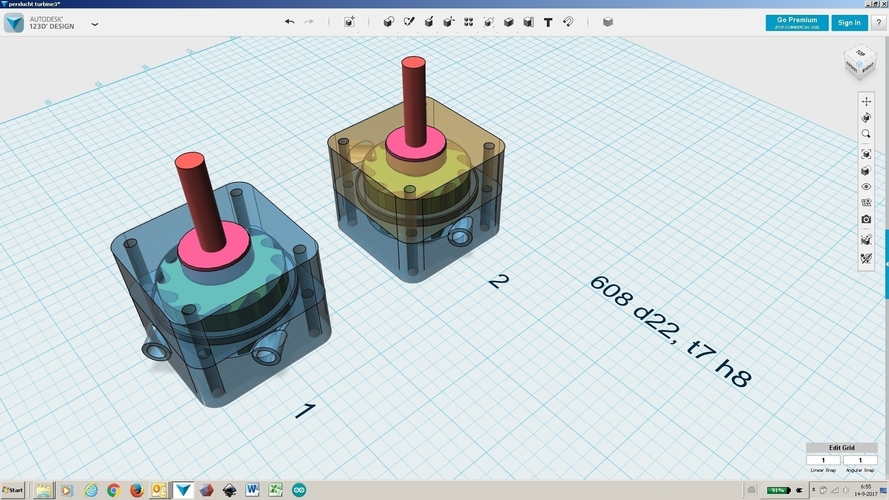Screen dimensions: 889x500
Task: Toggle sketch visibility icon in nav bar
Action: [866, 259]
